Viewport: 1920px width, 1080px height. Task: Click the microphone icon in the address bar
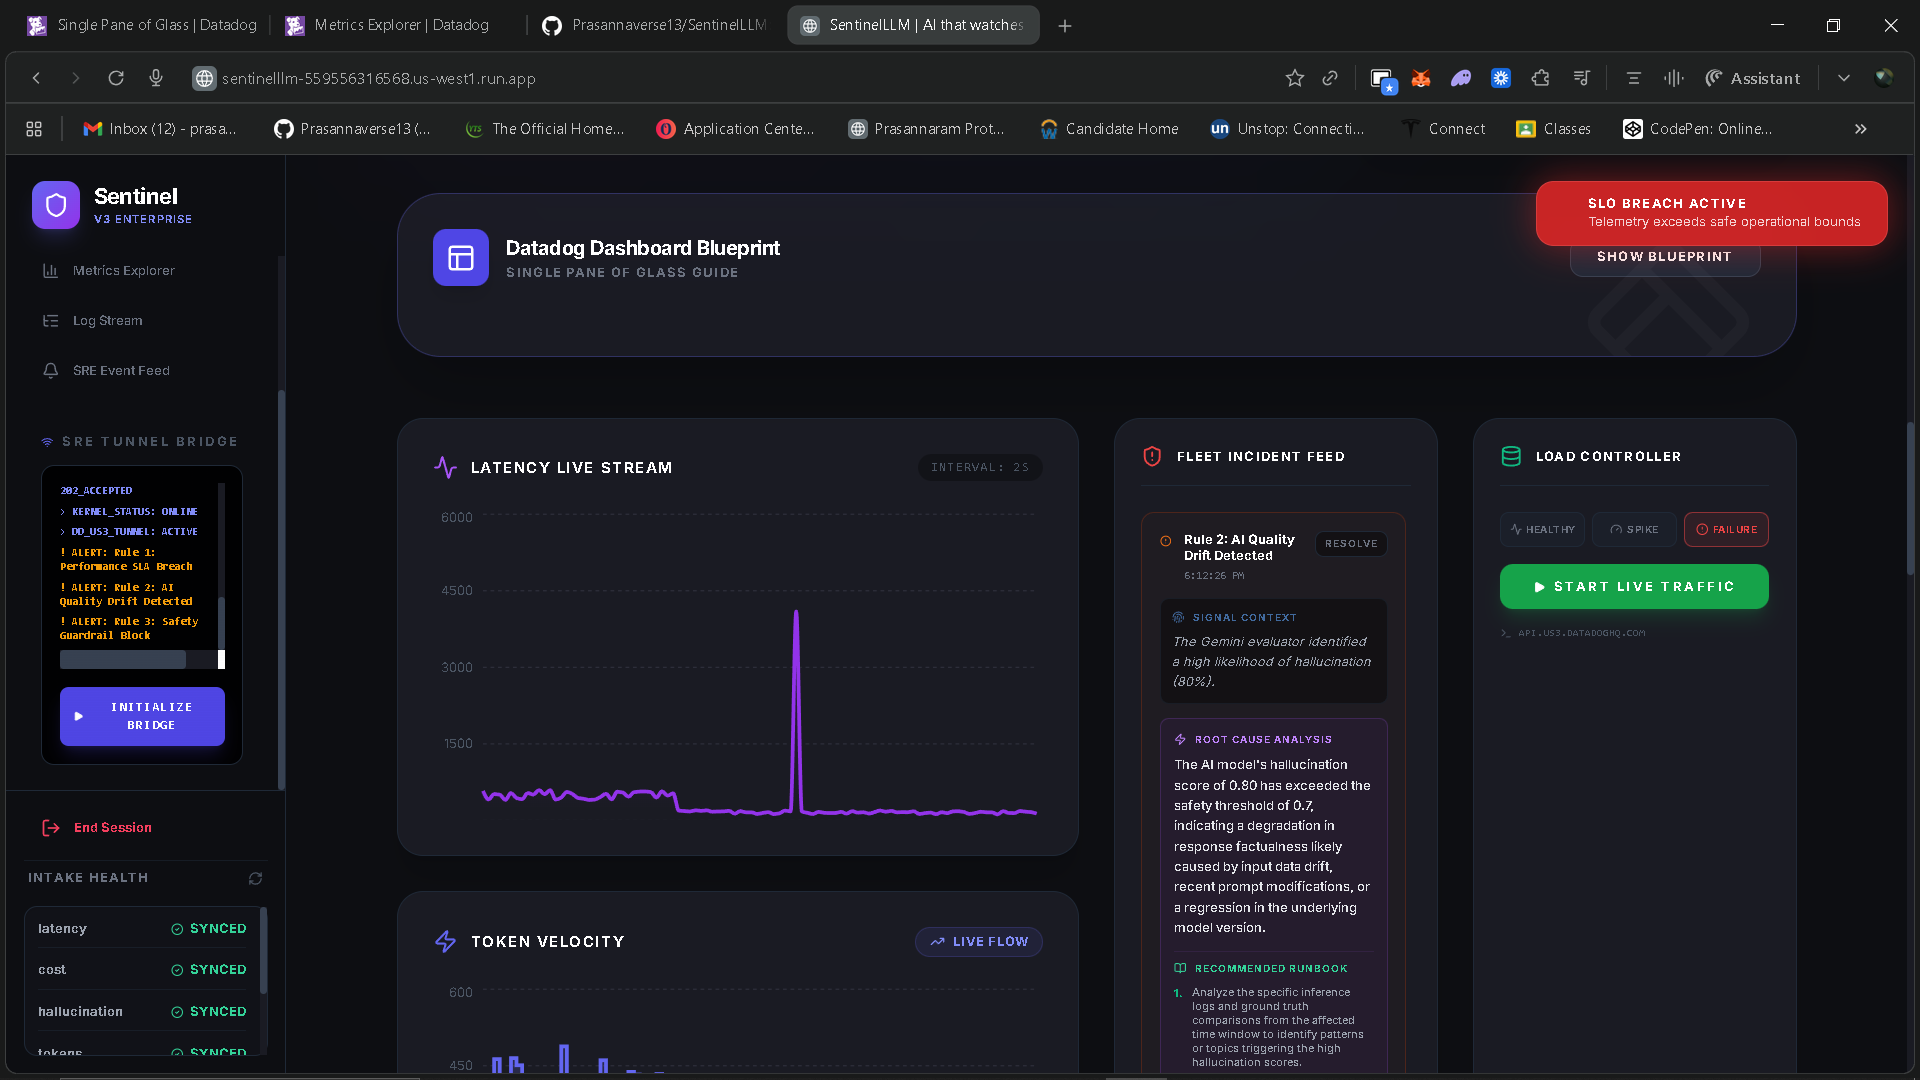[156, 78]
